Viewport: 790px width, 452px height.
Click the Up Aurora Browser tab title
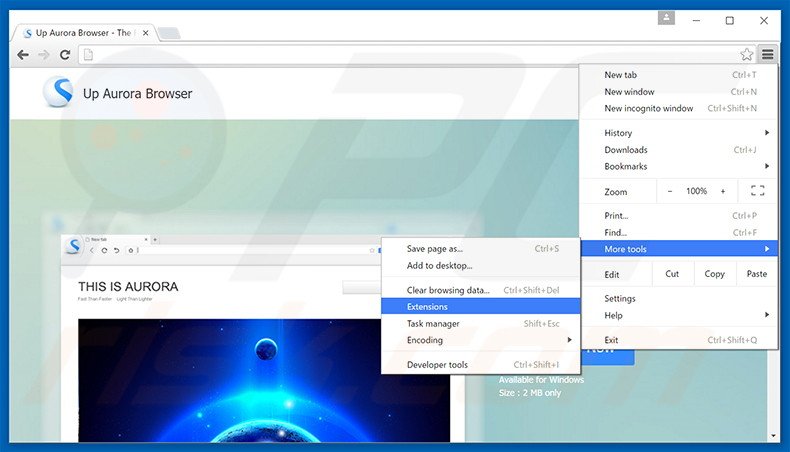(x=83, y=33)
